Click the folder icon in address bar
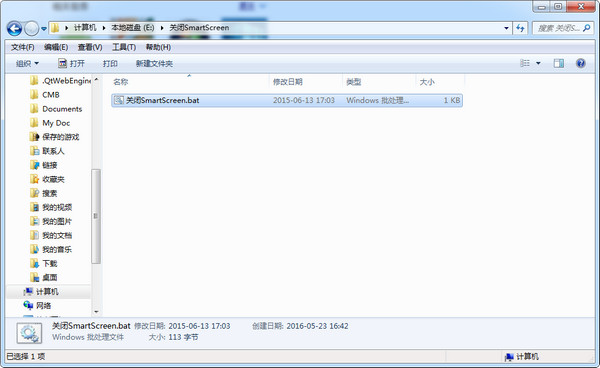 coord(55,28)
